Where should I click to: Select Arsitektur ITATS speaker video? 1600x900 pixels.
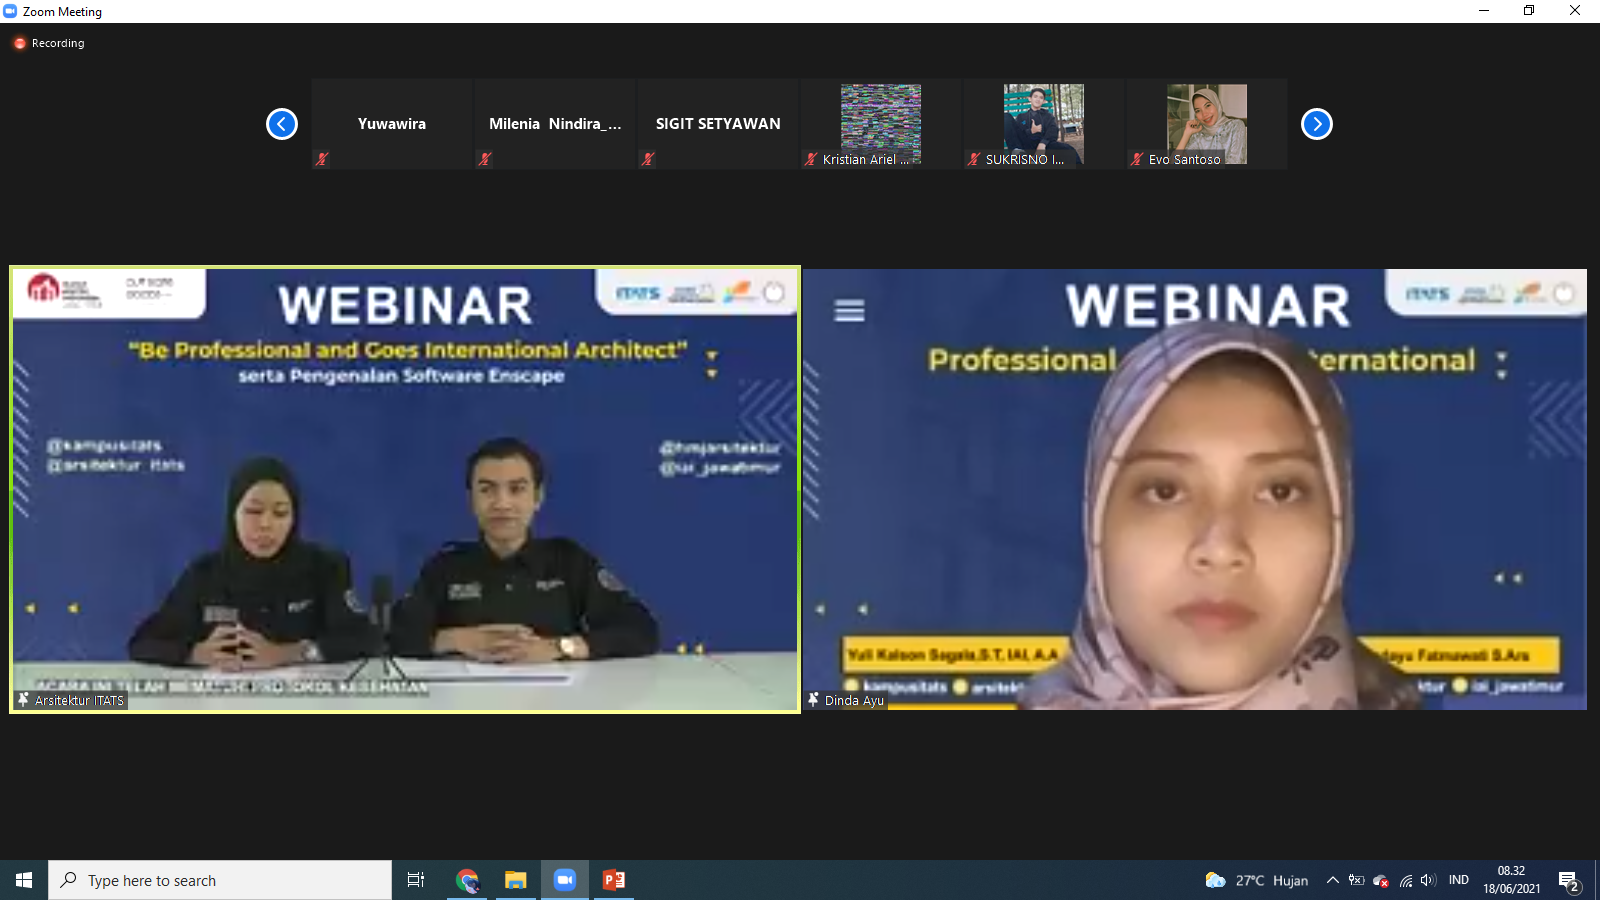(x=405, y=490)
